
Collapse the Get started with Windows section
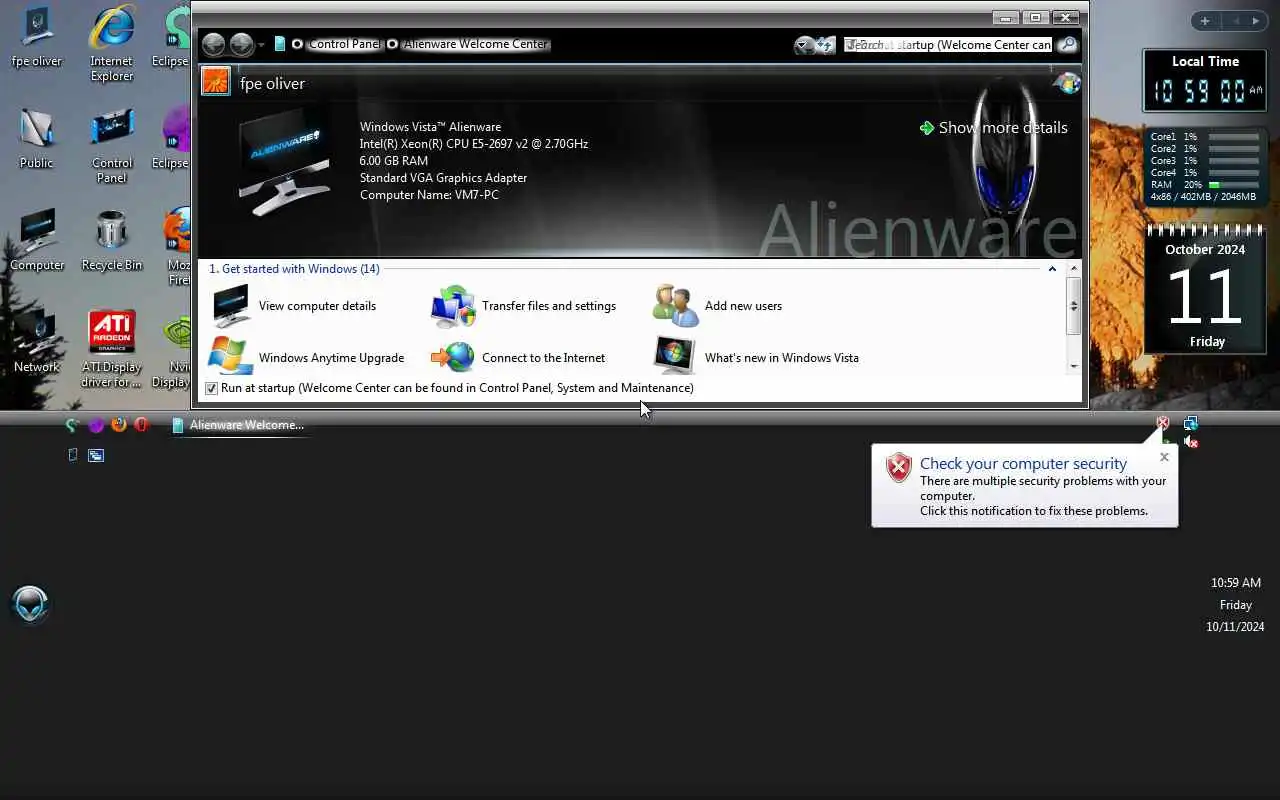1052,269
